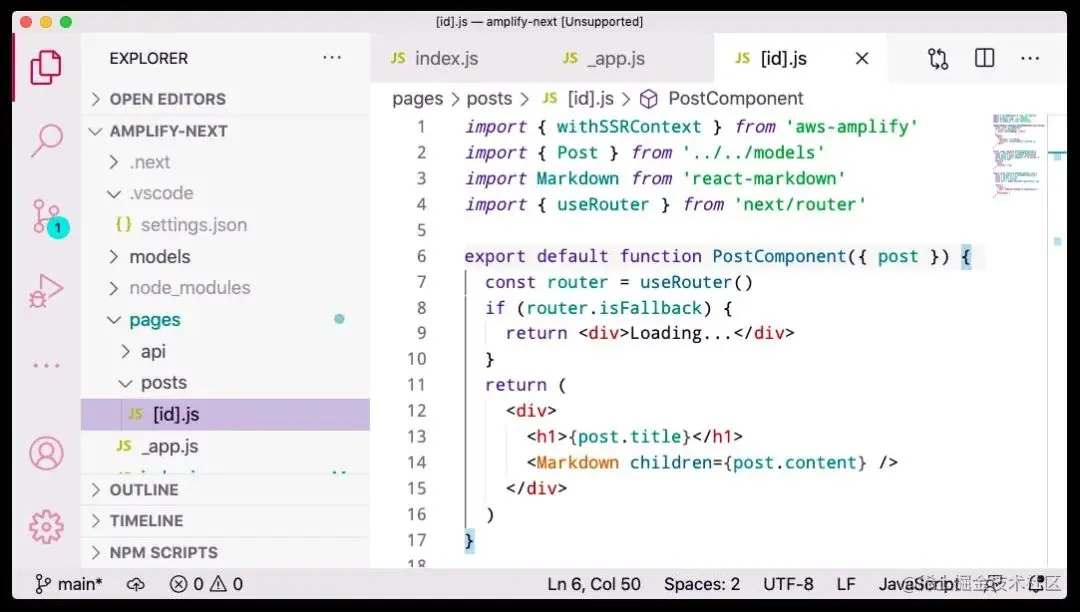Screen dimensions: 1080x612
Task: Click line number 6 in gutter
Action: pyautogui.click(x=421, y=256)
